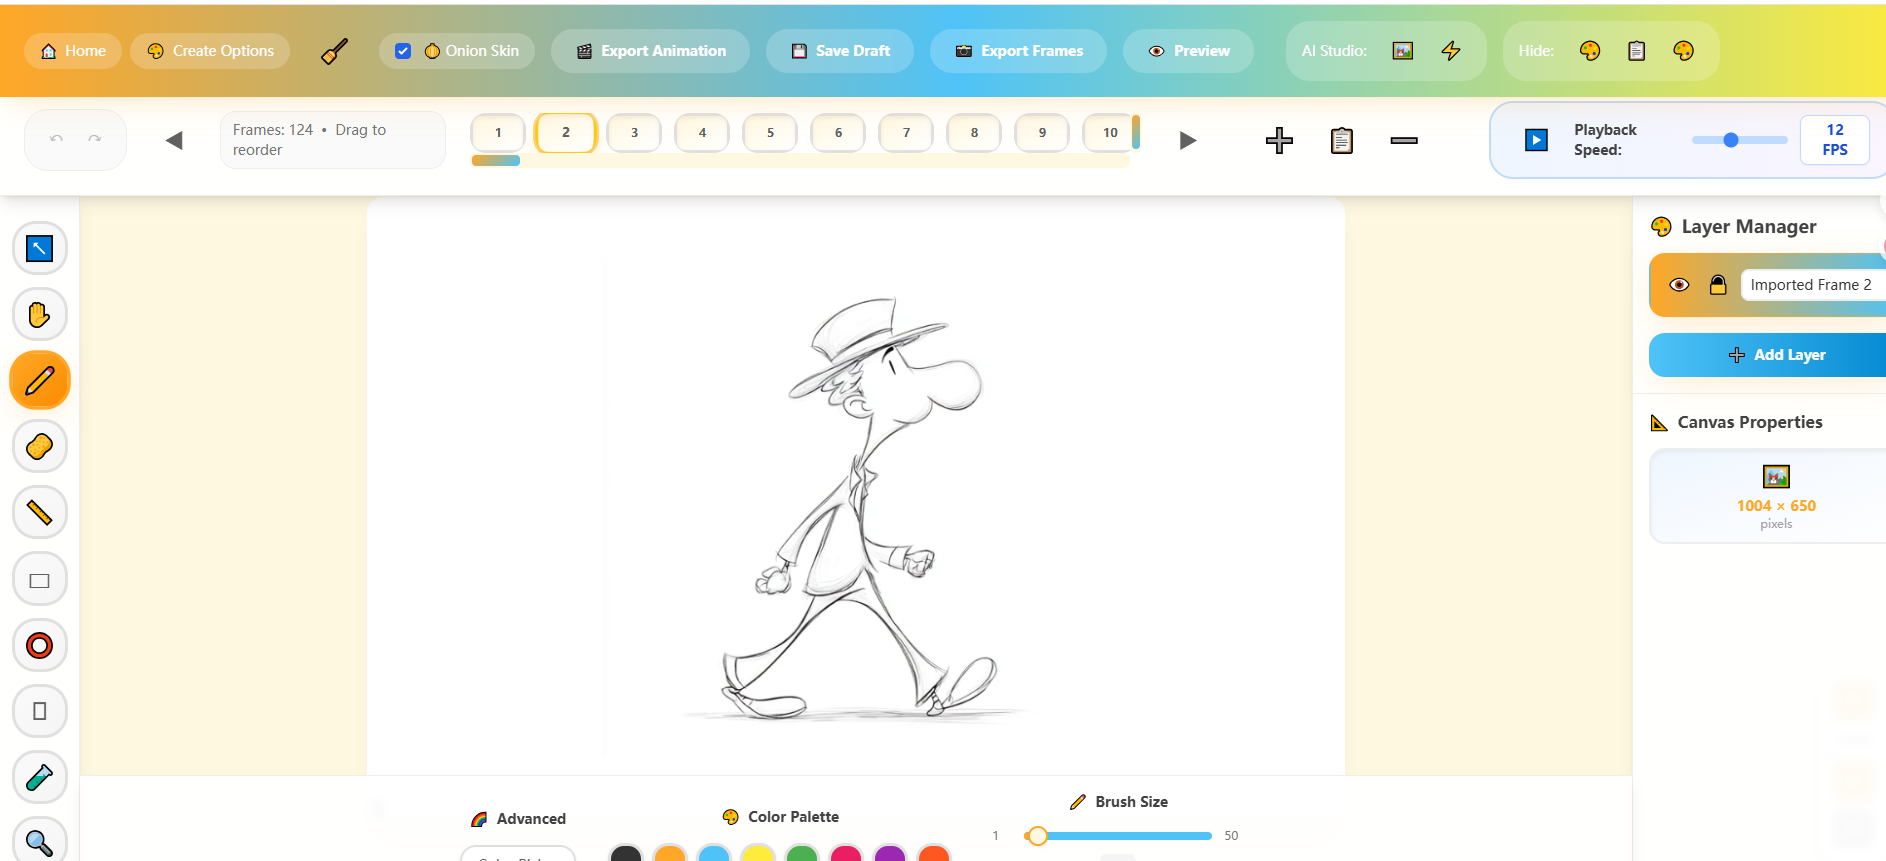Choose the pencil drawing tool
Viewport: 1886px width, 861px height.
[40, 380]
